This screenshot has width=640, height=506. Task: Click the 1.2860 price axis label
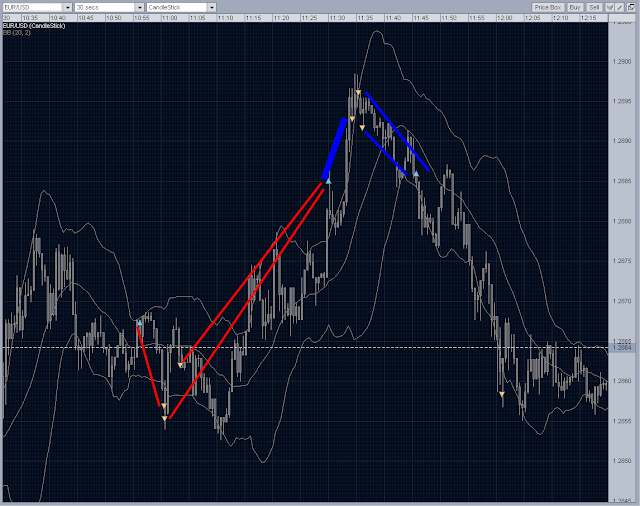[x=622, y=381]
